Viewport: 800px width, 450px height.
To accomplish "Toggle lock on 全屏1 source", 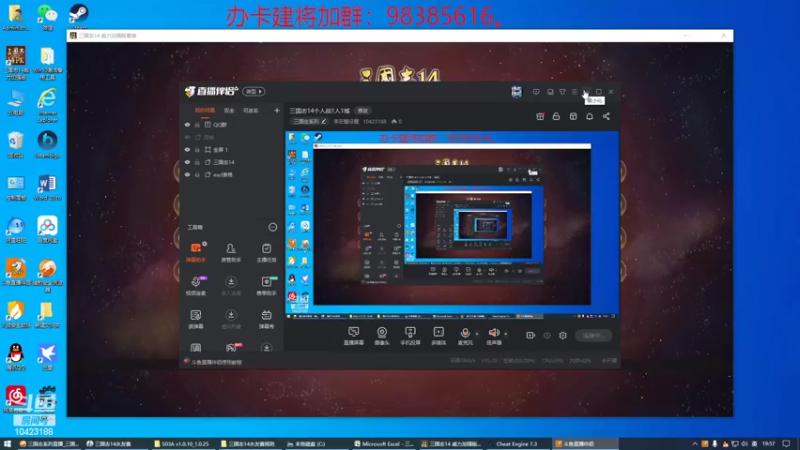I will pyautogui.click(x=197, y=149).
